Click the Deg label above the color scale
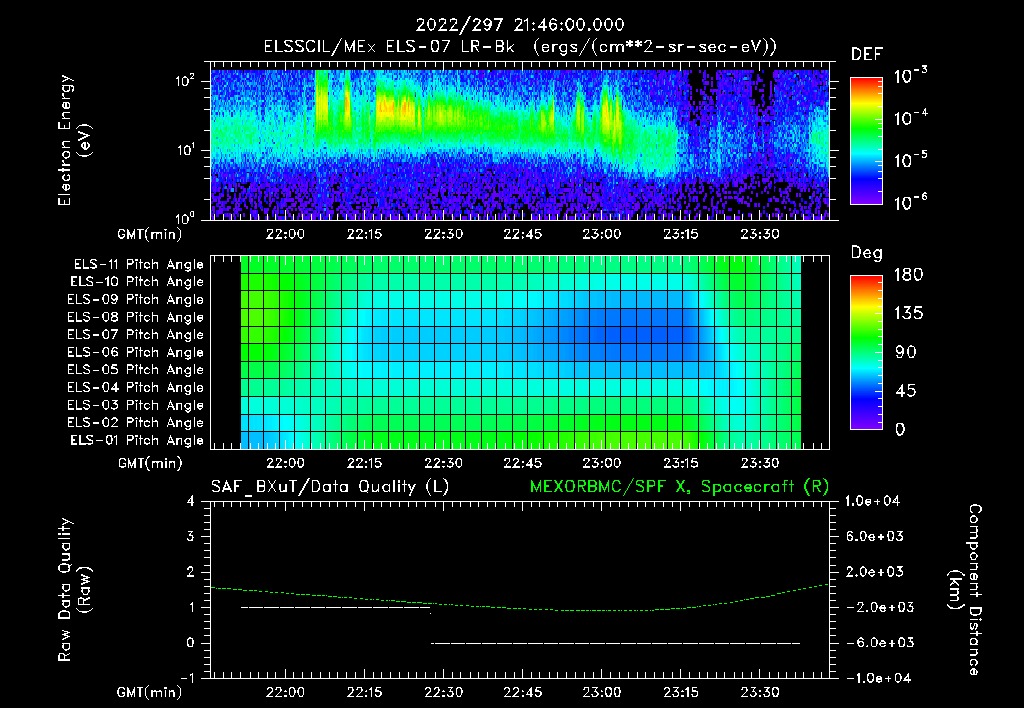Viewport: 1024px width, 708px height. click(x=867, y=253)
